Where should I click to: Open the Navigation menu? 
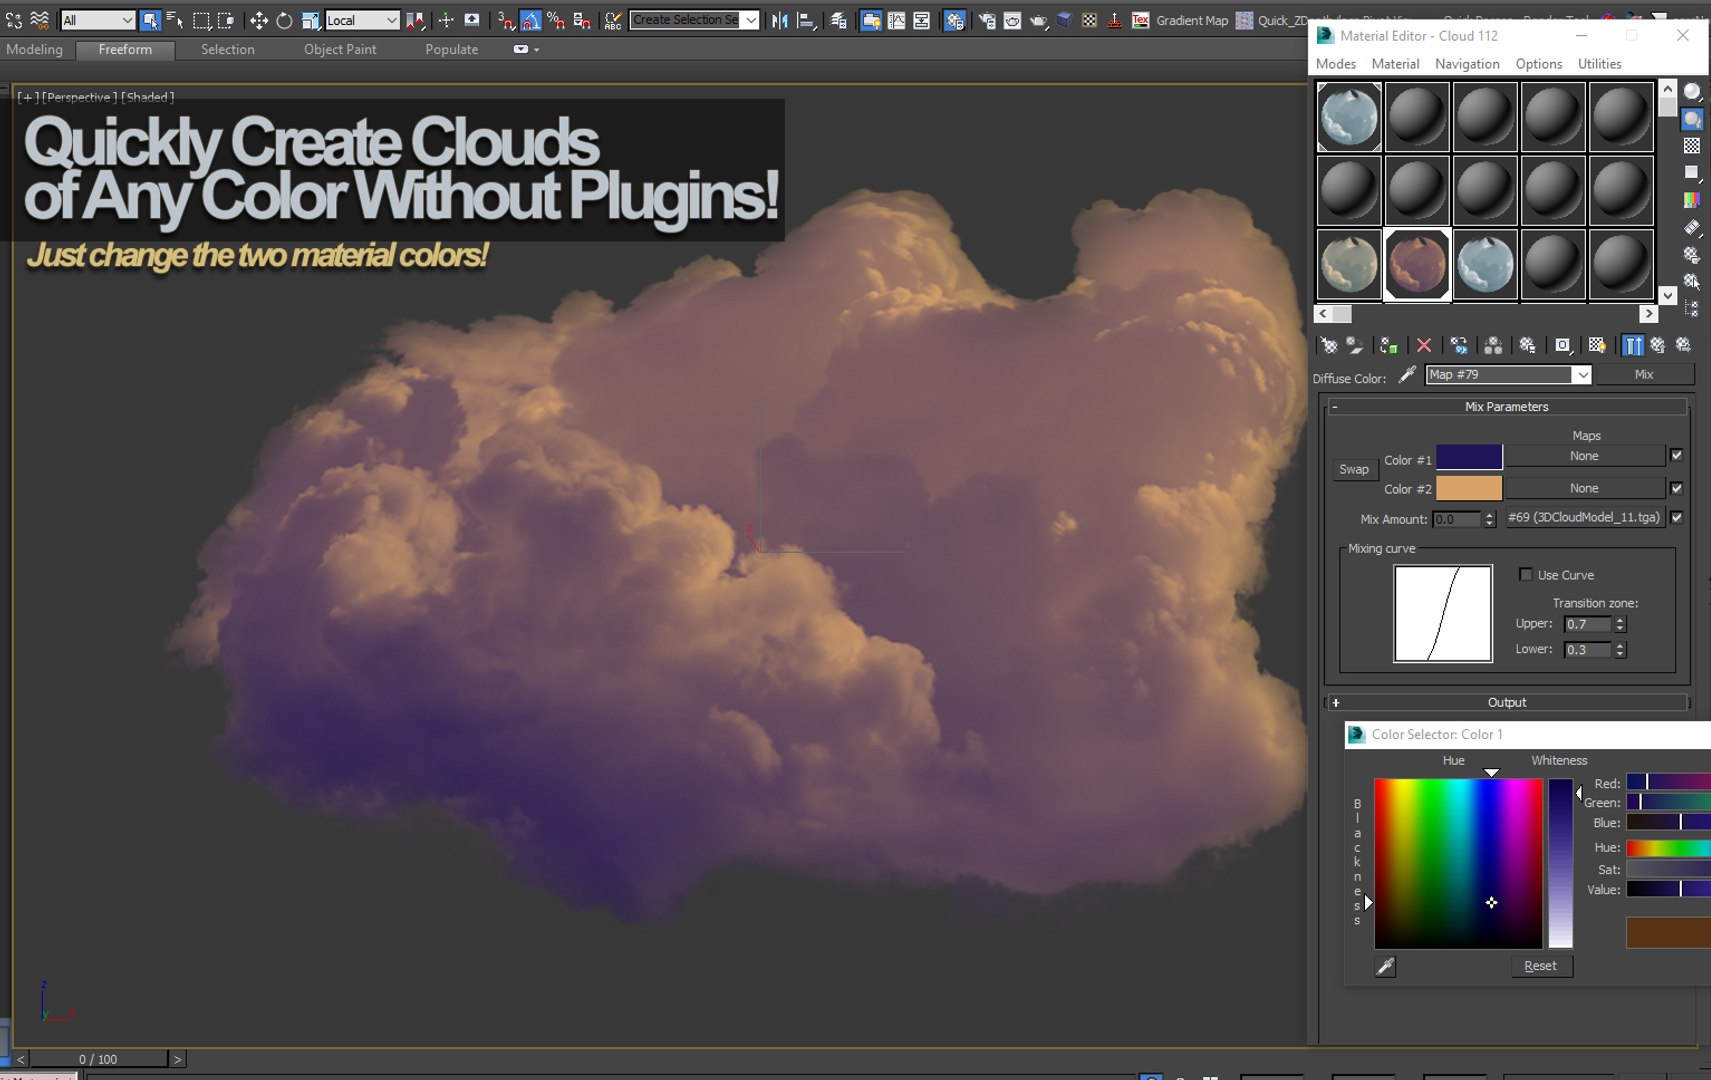[1467, 64]
